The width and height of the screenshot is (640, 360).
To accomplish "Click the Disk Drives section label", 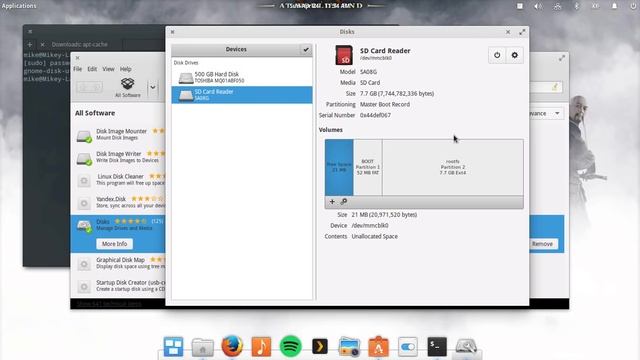I will [x=186, y=63].
